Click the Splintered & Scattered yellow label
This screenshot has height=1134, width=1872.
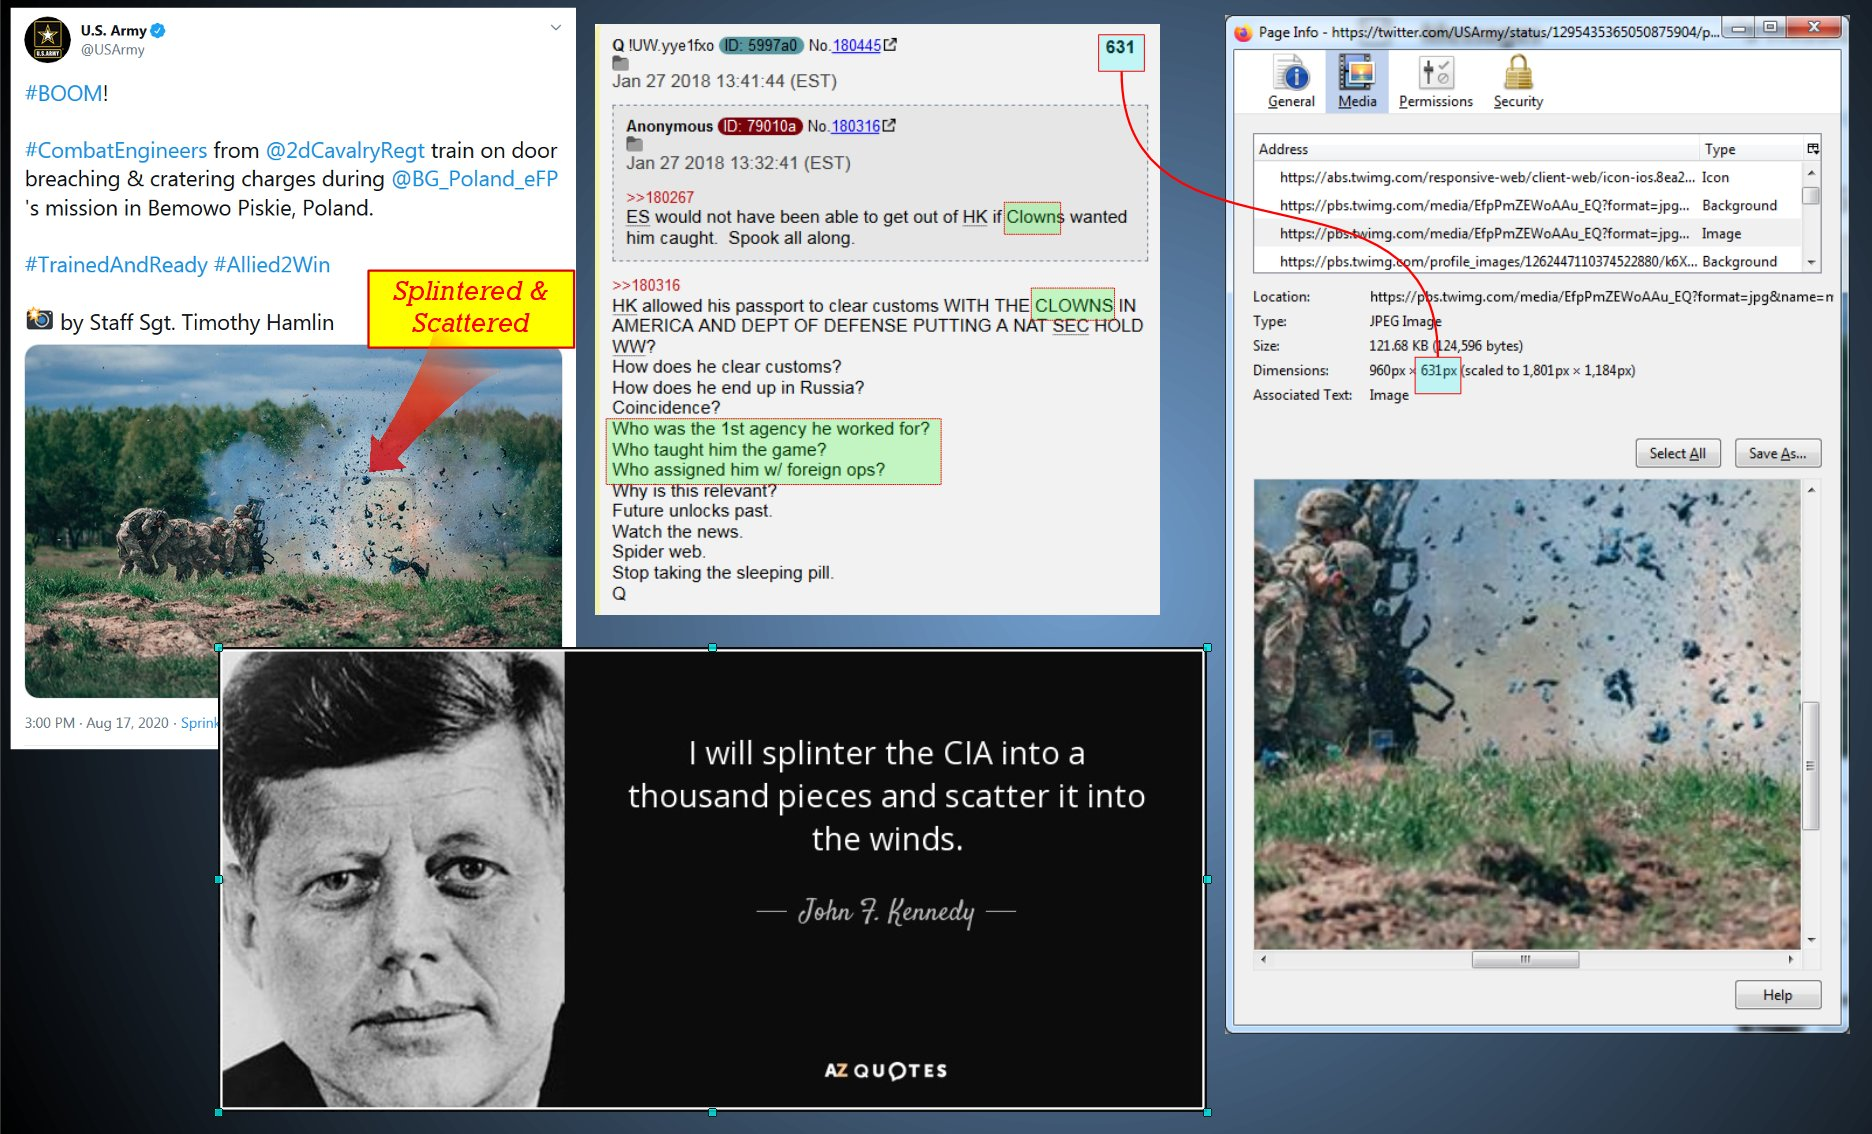point(470,308)
